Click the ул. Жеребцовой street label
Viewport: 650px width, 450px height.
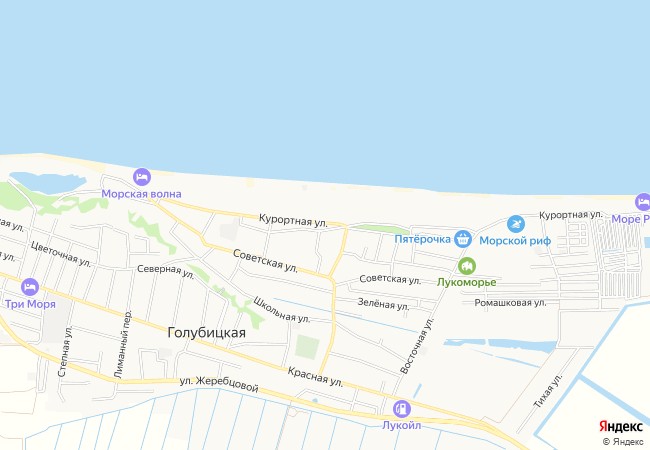pyautogui.click(x=219, y=384)
